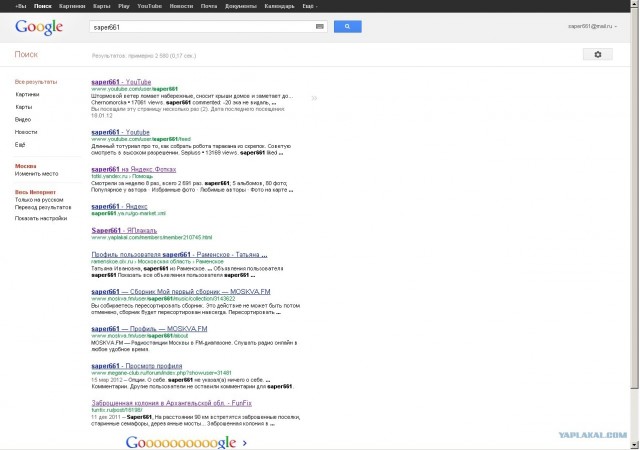Open Картинки in top bar
This screenshot has width=640, height=450.
coord(72,6)
